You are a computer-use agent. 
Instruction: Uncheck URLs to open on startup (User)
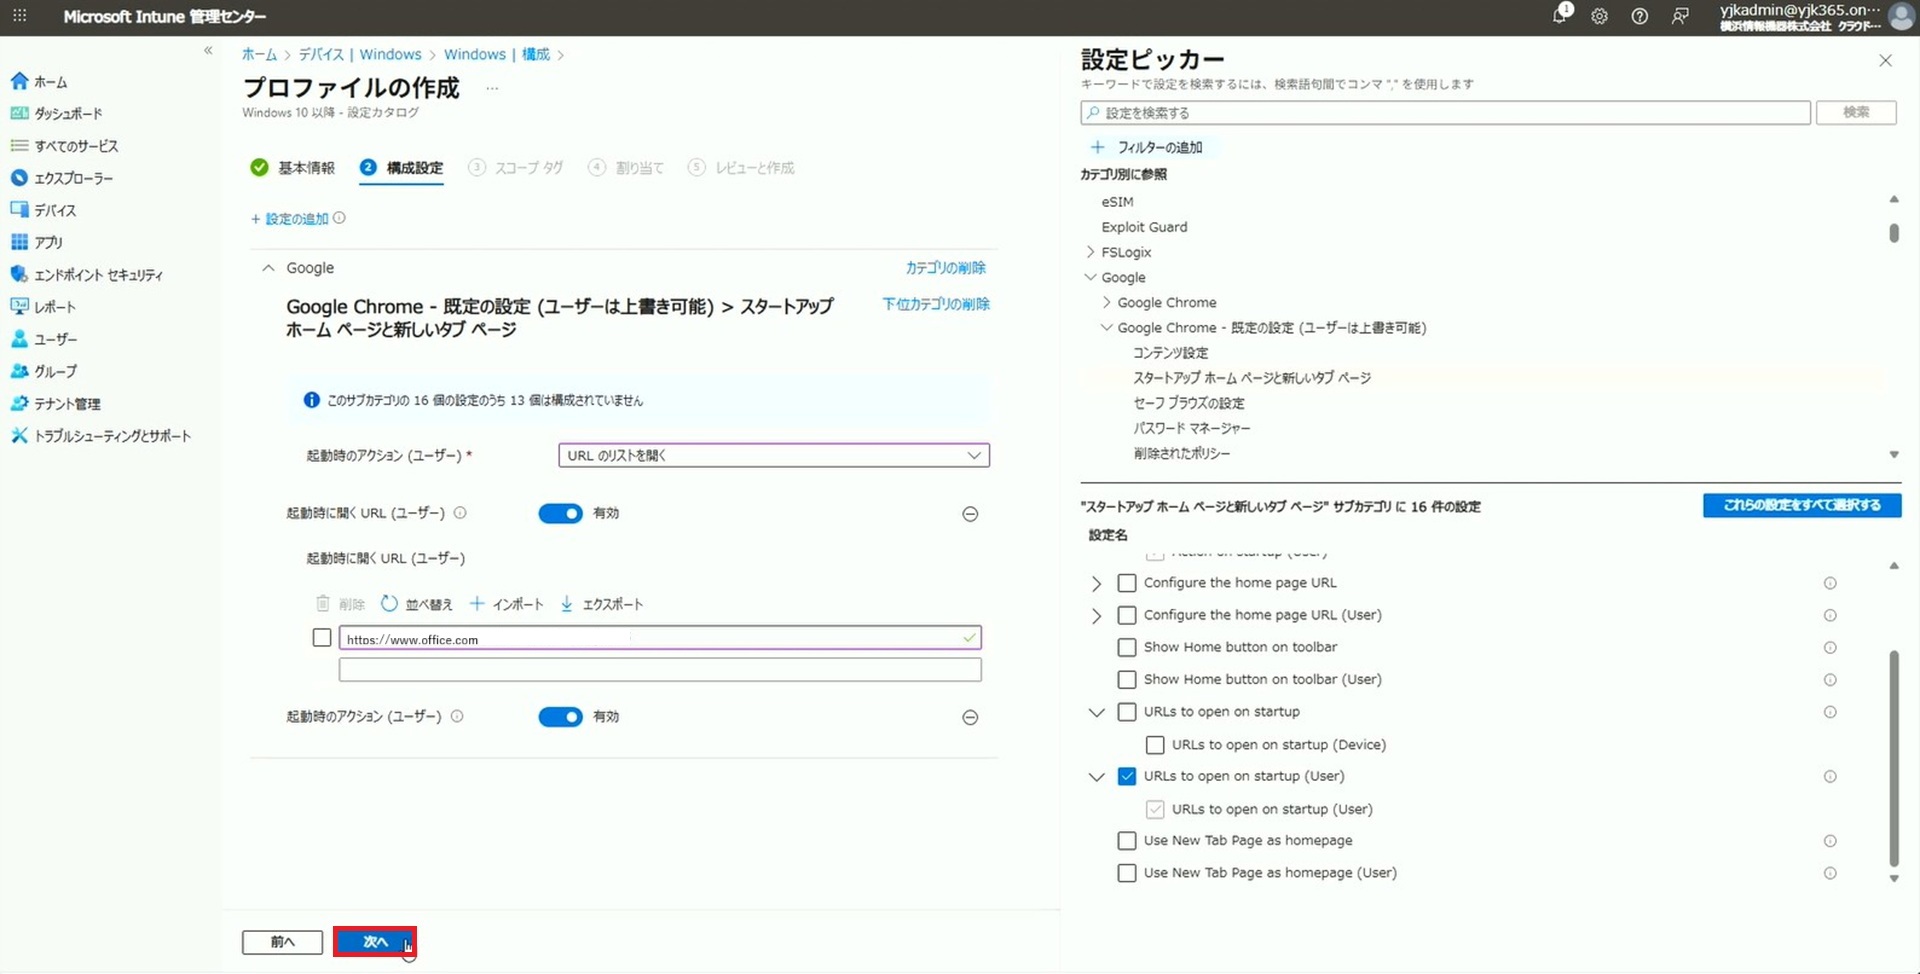(1126, 776)
